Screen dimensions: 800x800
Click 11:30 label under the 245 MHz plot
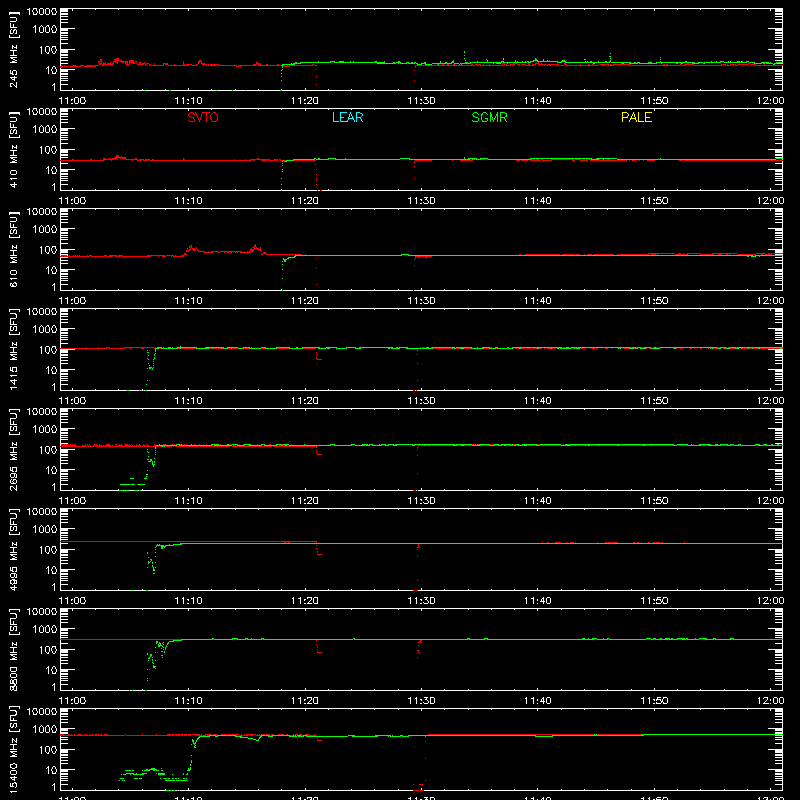pos(421,101)
